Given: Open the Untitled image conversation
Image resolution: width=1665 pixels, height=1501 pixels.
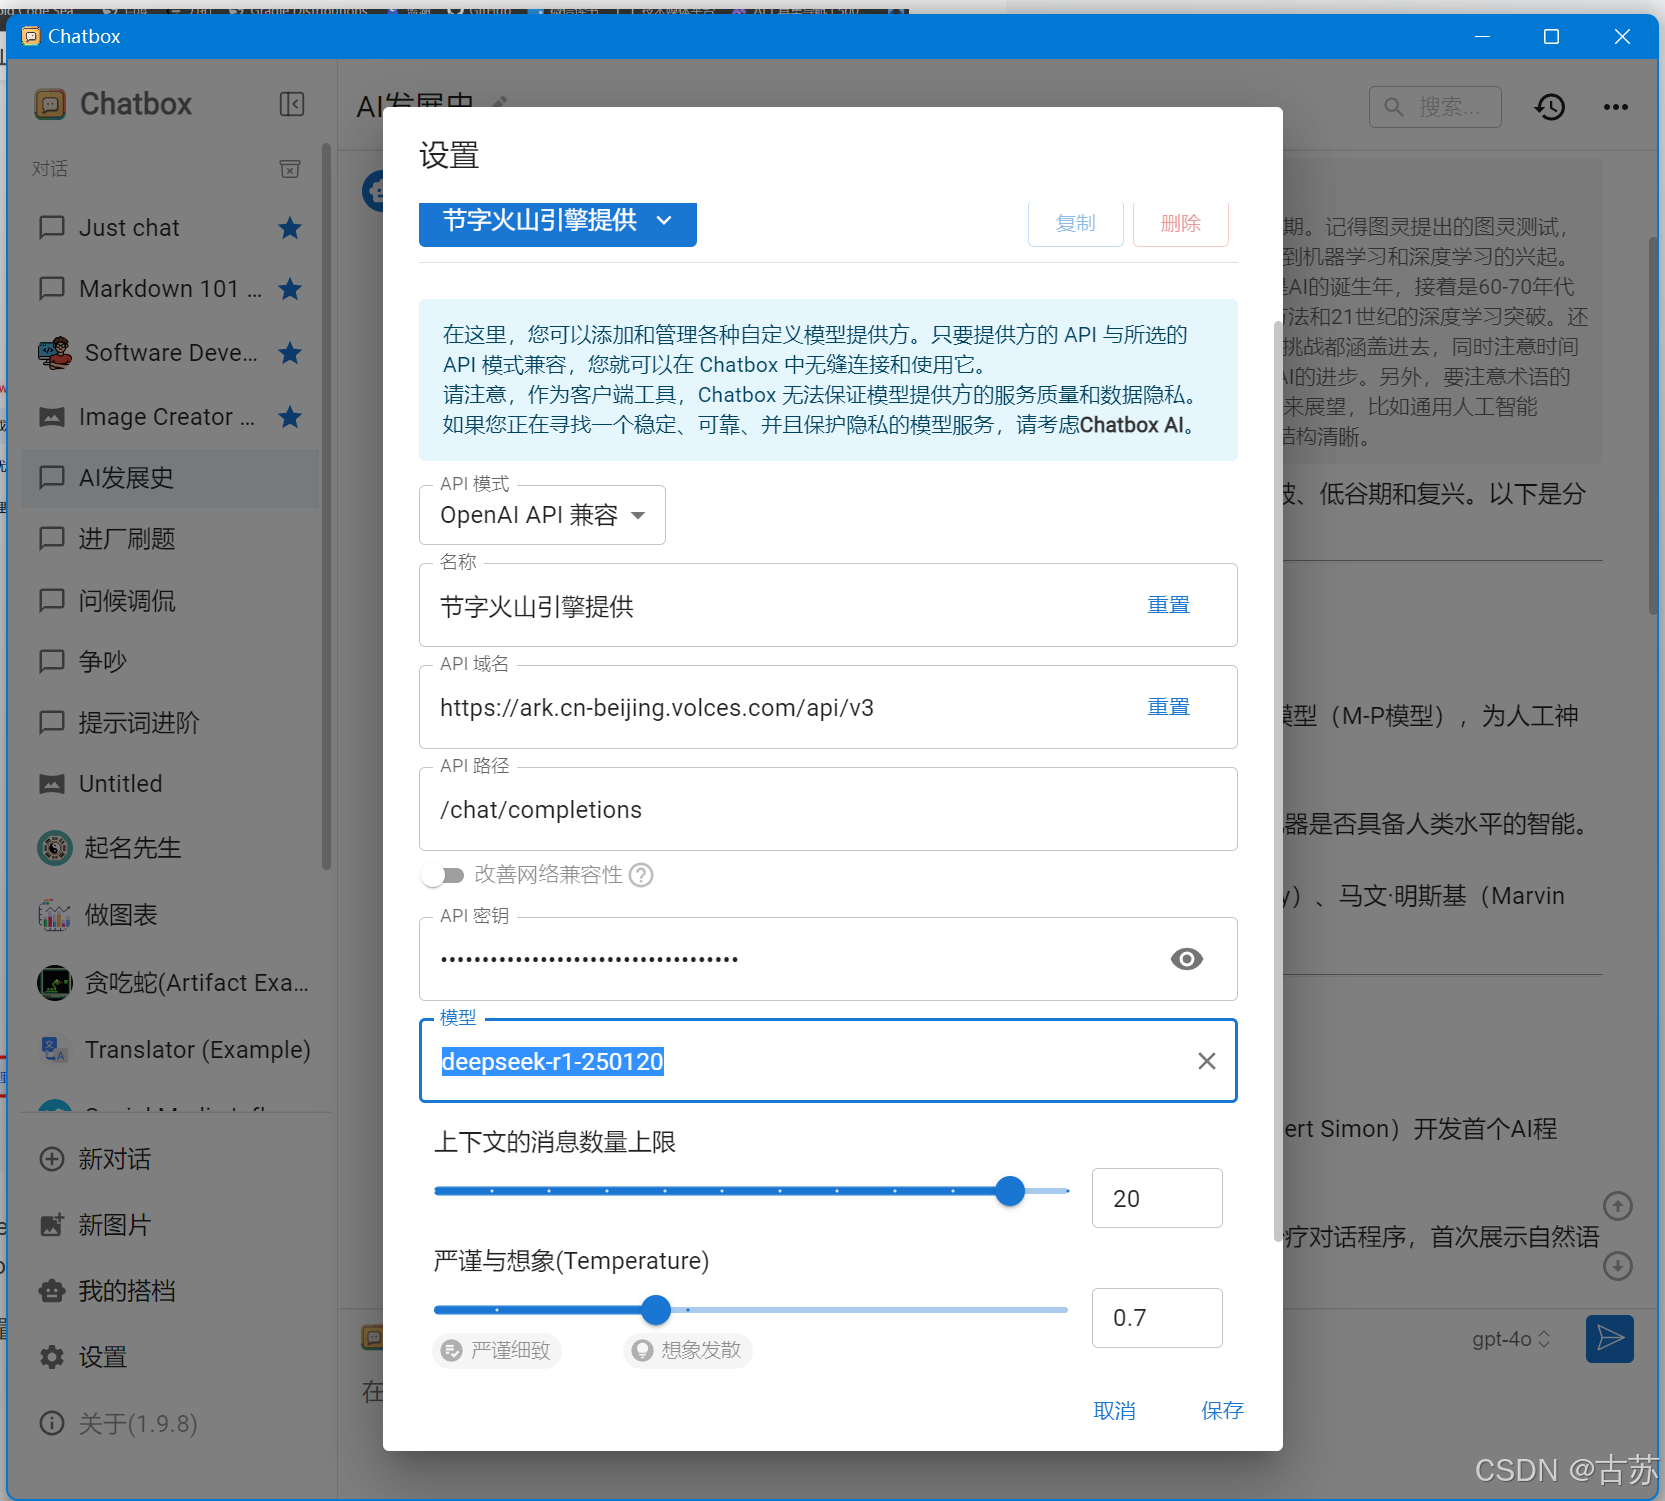Looking at the screenshot, I should click(170, 784).
